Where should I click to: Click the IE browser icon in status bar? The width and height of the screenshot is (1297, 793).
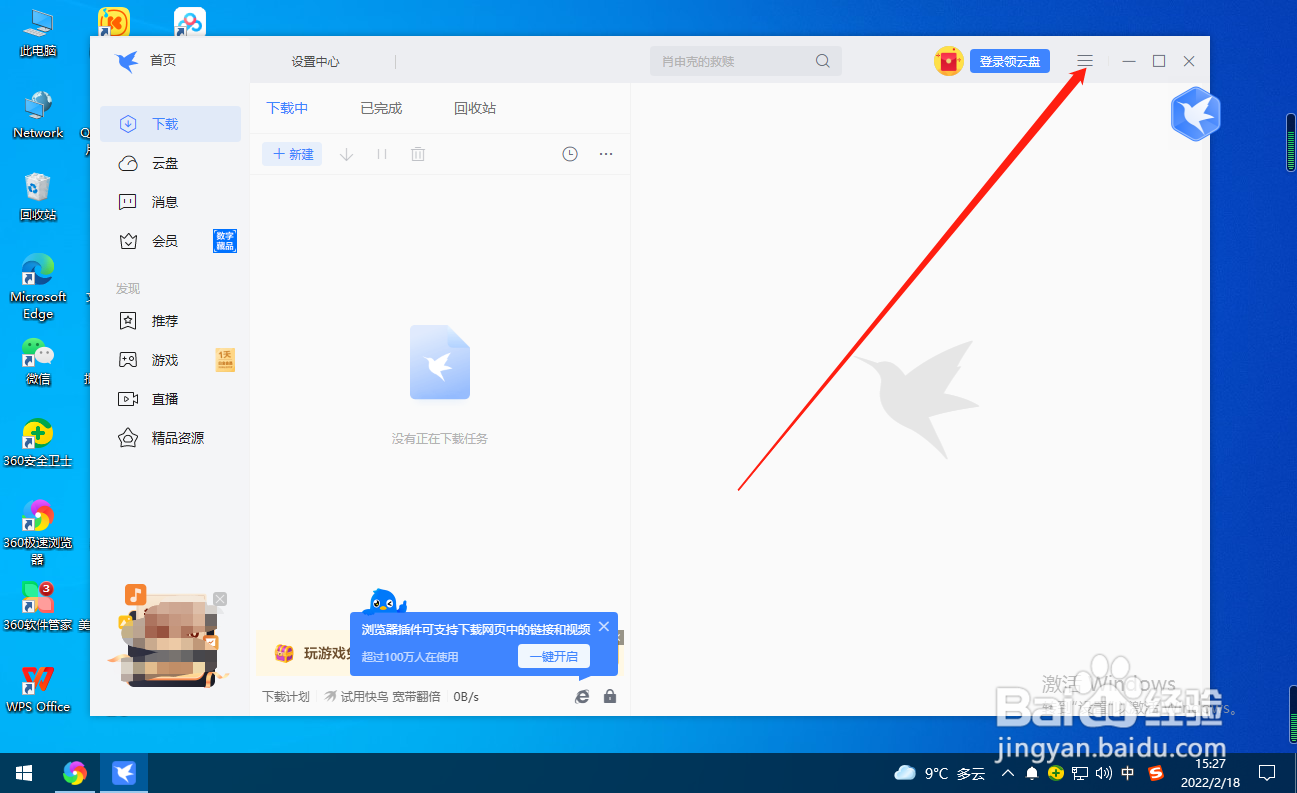tap(582, 696)
